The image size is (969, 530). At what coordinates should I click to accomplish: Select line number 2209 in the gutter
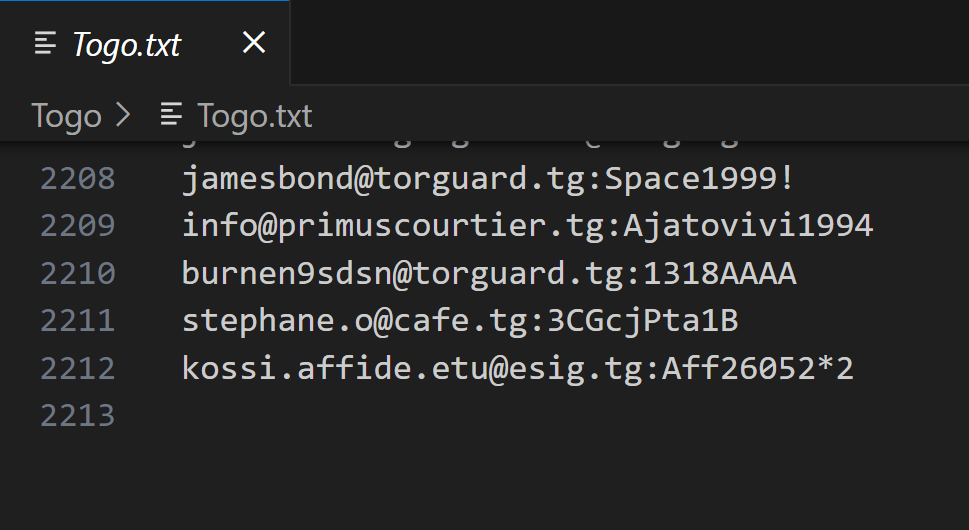point(78,225)
